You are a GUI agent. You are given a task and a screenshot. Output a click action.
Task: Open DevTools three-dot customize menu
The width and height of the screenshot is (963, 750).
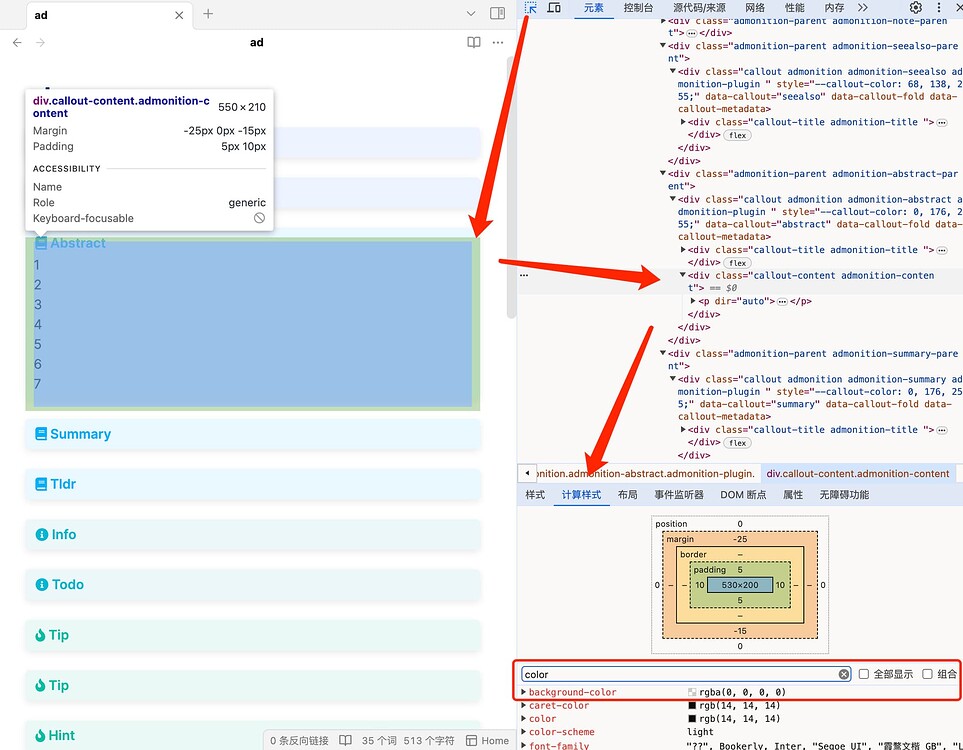pos(940,8)
